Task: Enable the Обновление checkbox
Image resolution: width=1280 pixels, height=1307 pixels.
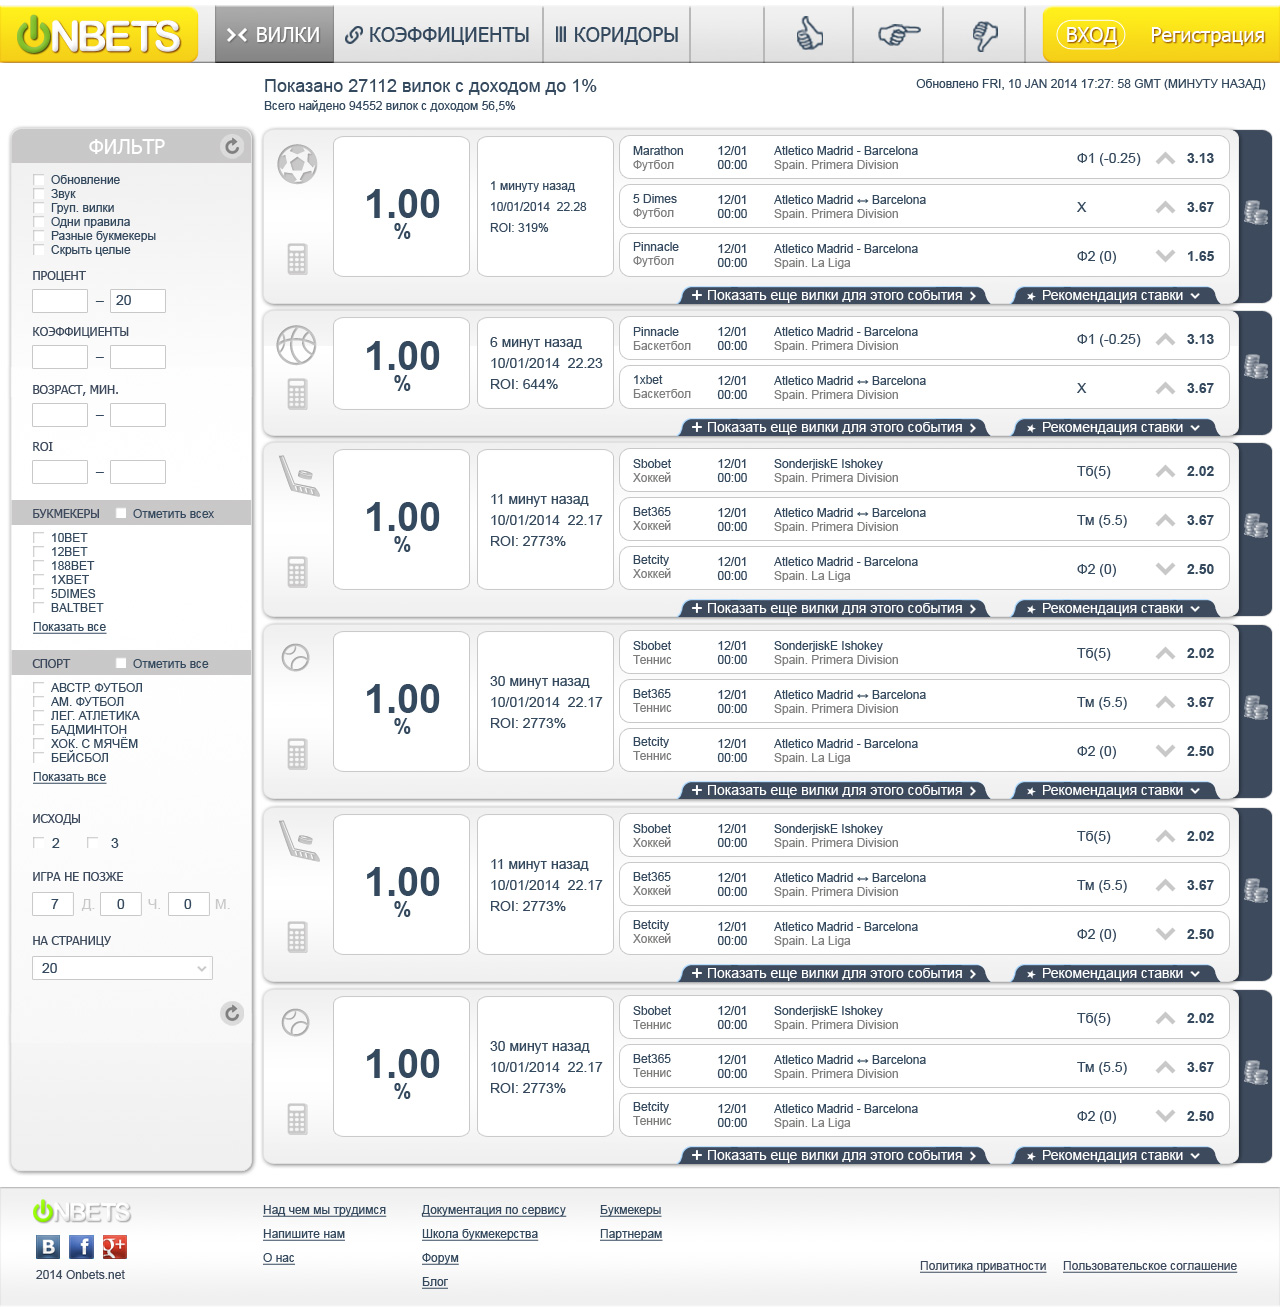Action: [39, 180]
